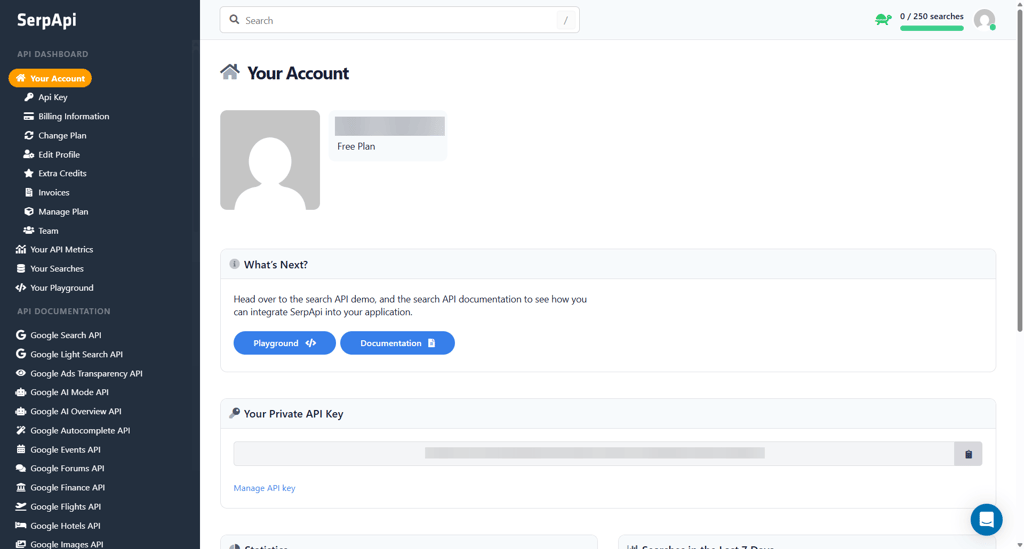
Task: Open Google Forums API docs
Action: tap(67, 469)
